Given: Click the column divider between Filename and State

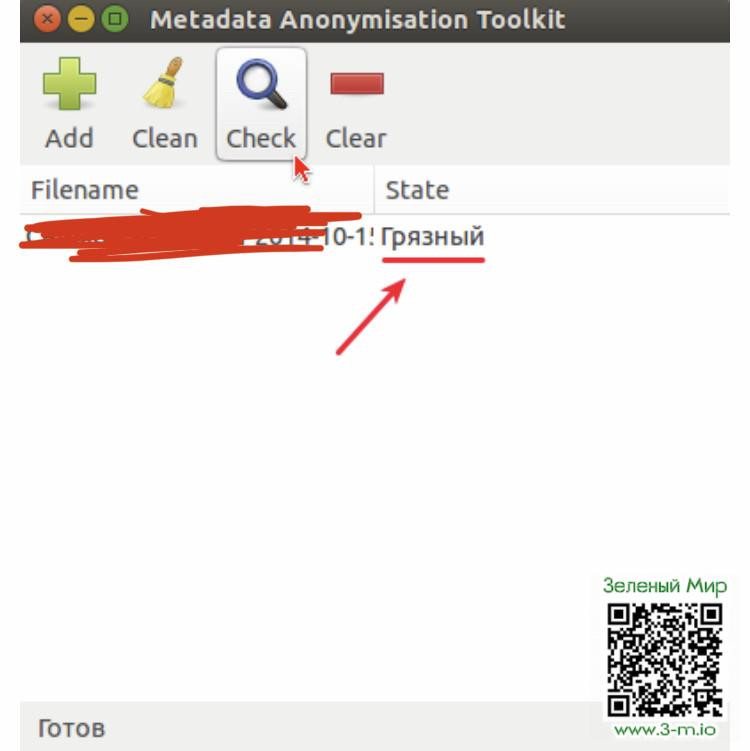Looking at the screenshot, I should pos(374,190).
